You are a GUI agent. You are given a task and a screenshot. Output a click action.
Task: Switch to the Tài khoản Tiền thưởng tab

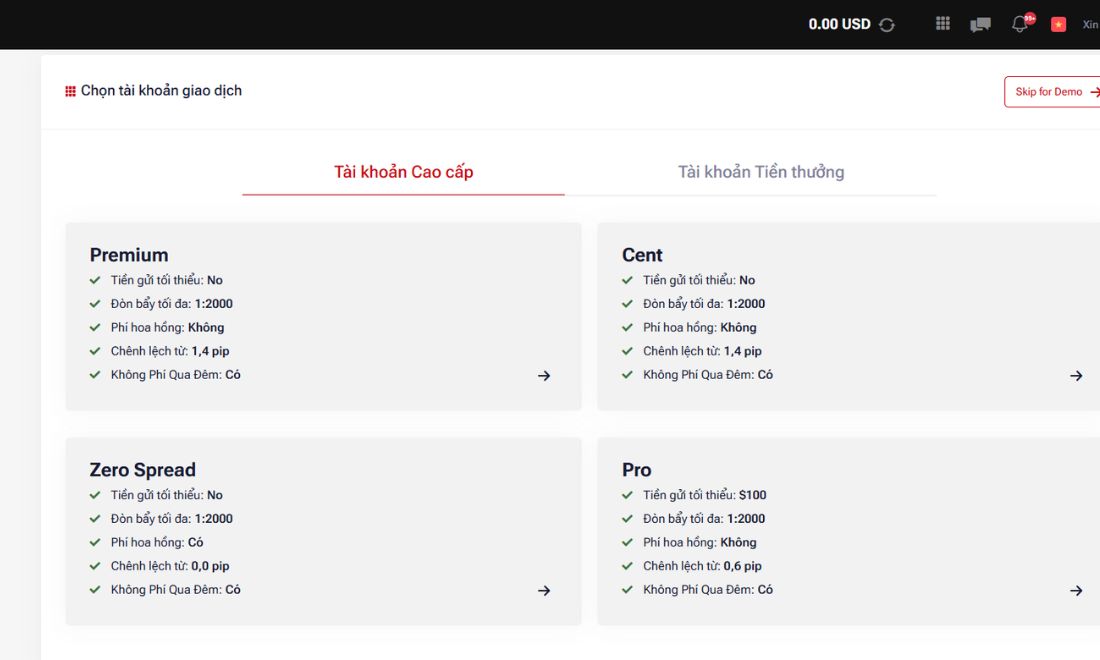point(761,172)
